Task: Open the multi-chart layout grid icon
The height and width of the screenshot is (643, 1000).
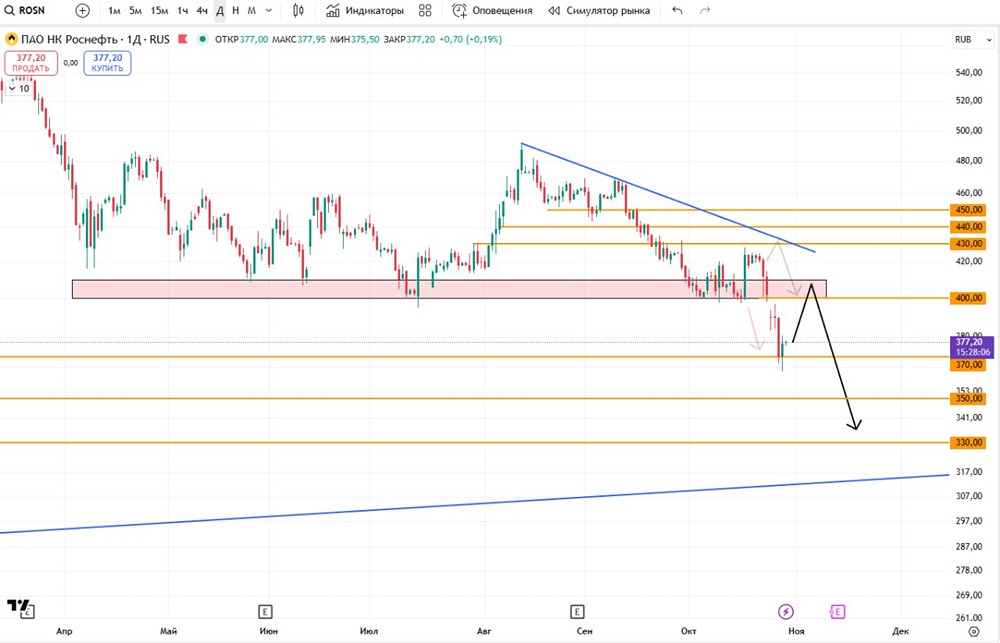Action: (425, 11)
